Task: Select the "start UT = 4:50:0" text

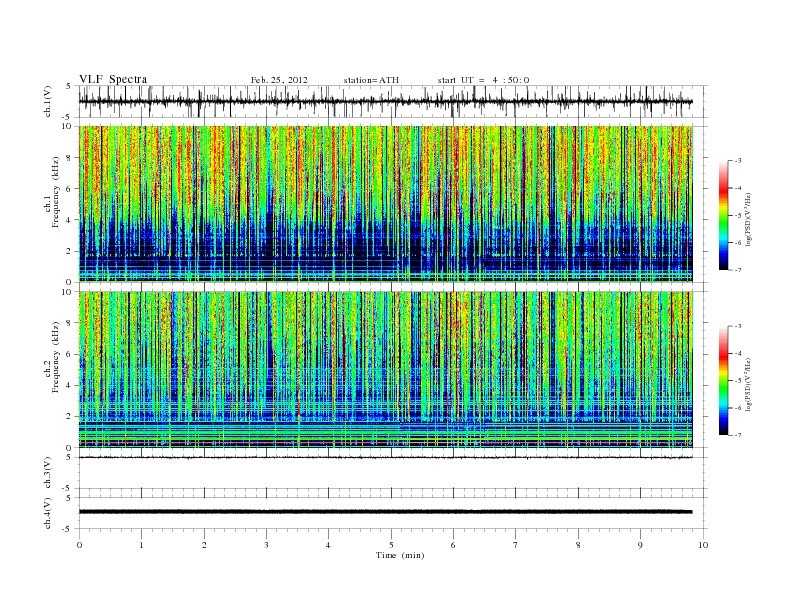Action: tap(483, 80)
